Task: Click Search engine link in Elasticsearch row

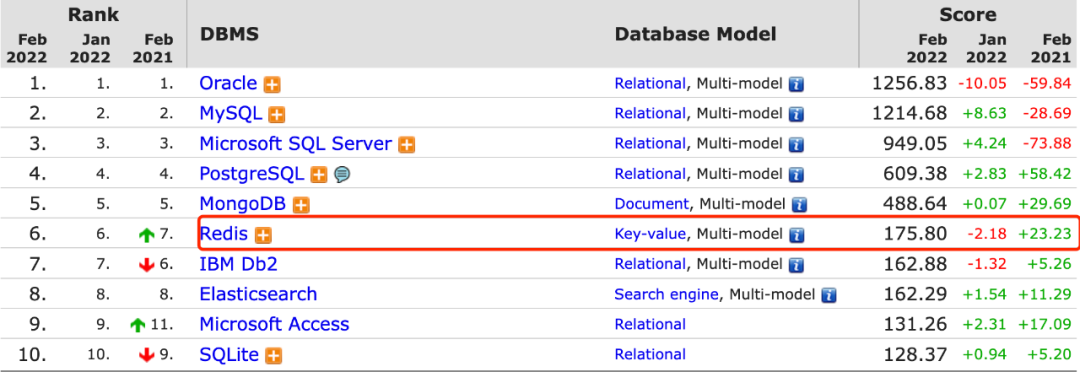Action: (667, 295)
